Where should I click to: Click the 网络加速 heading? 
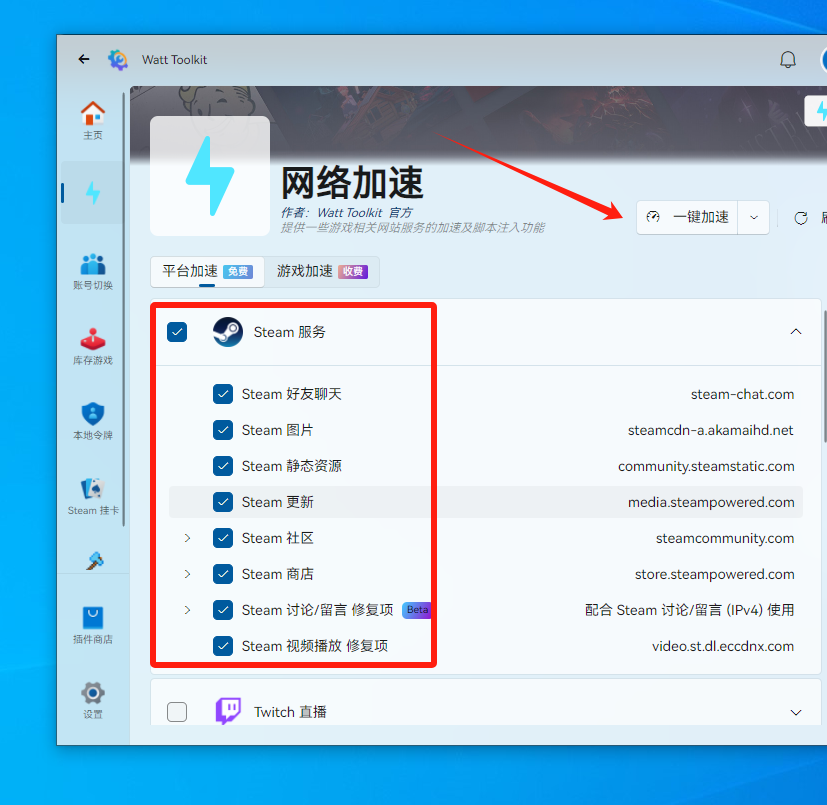[x=352, y=183]
